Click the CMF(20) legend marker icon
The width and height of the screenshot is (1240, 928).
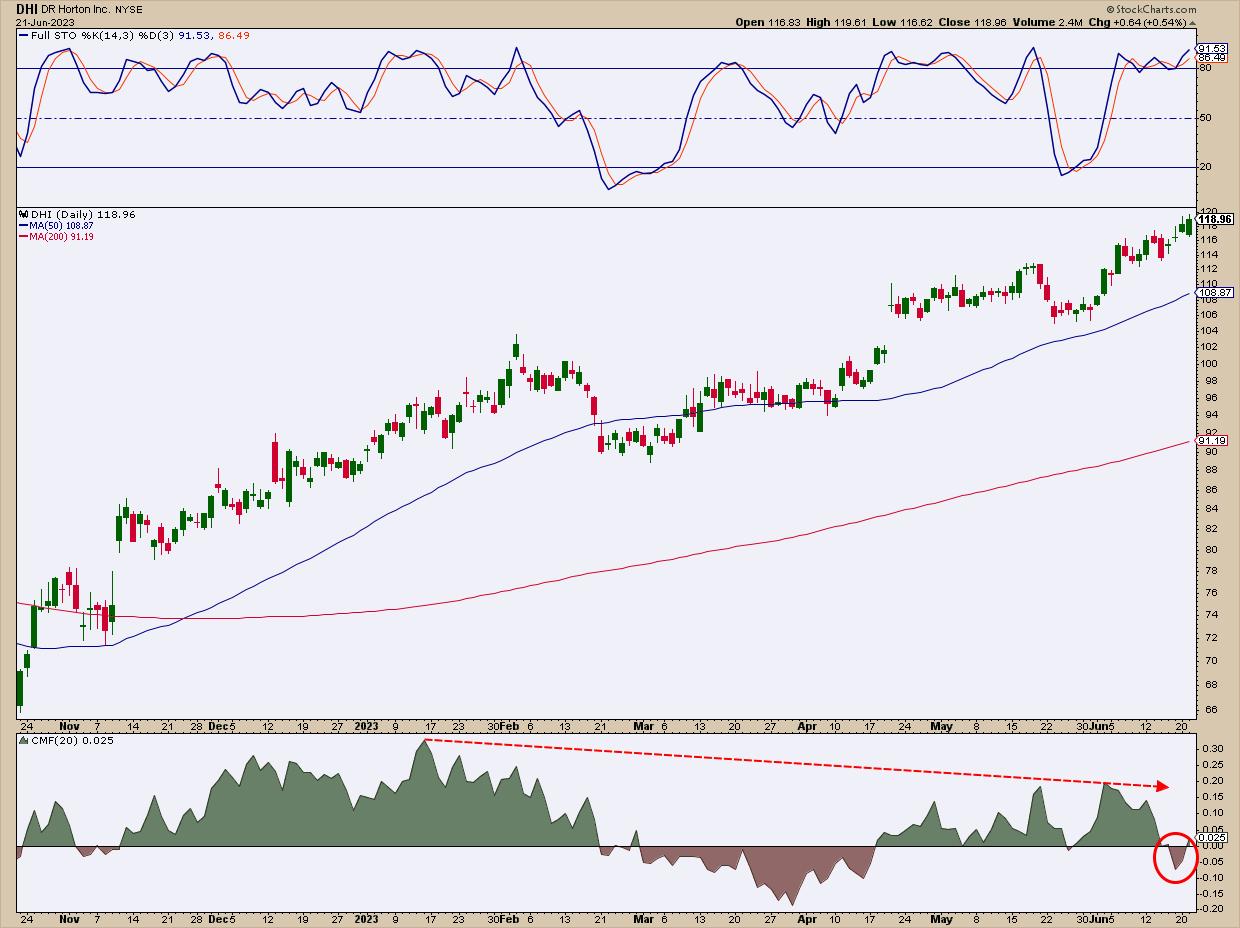[23, 740]
